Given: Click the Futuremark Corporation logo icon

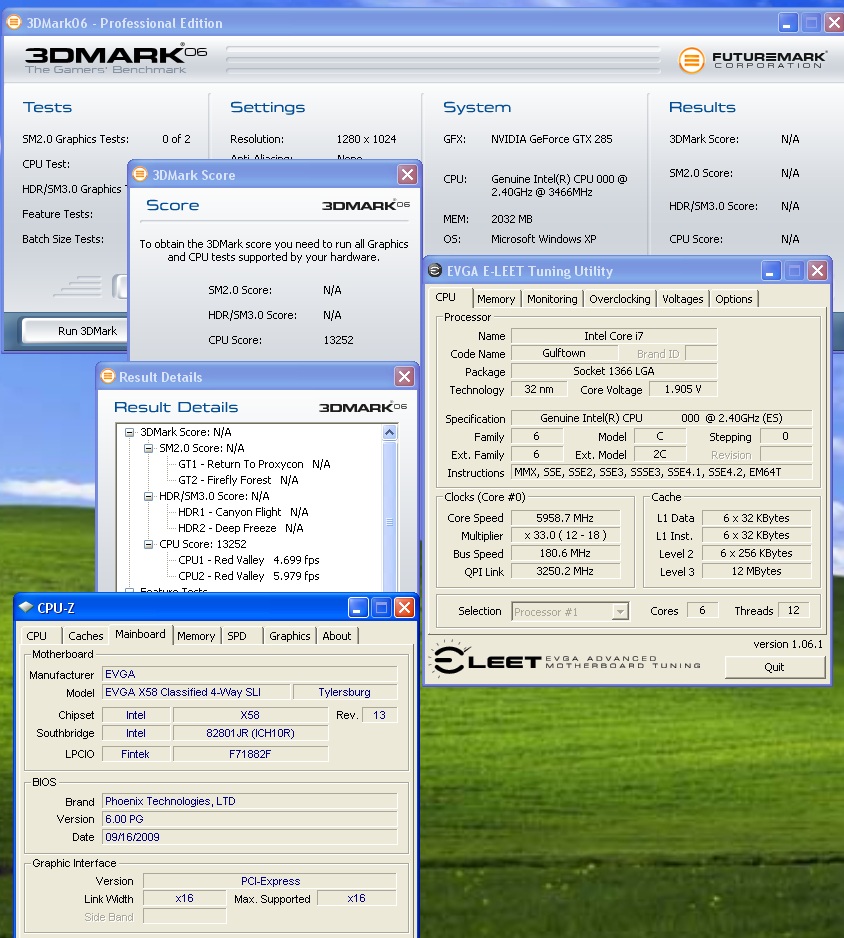Looking at the screenshot, I should coord(691,60).
